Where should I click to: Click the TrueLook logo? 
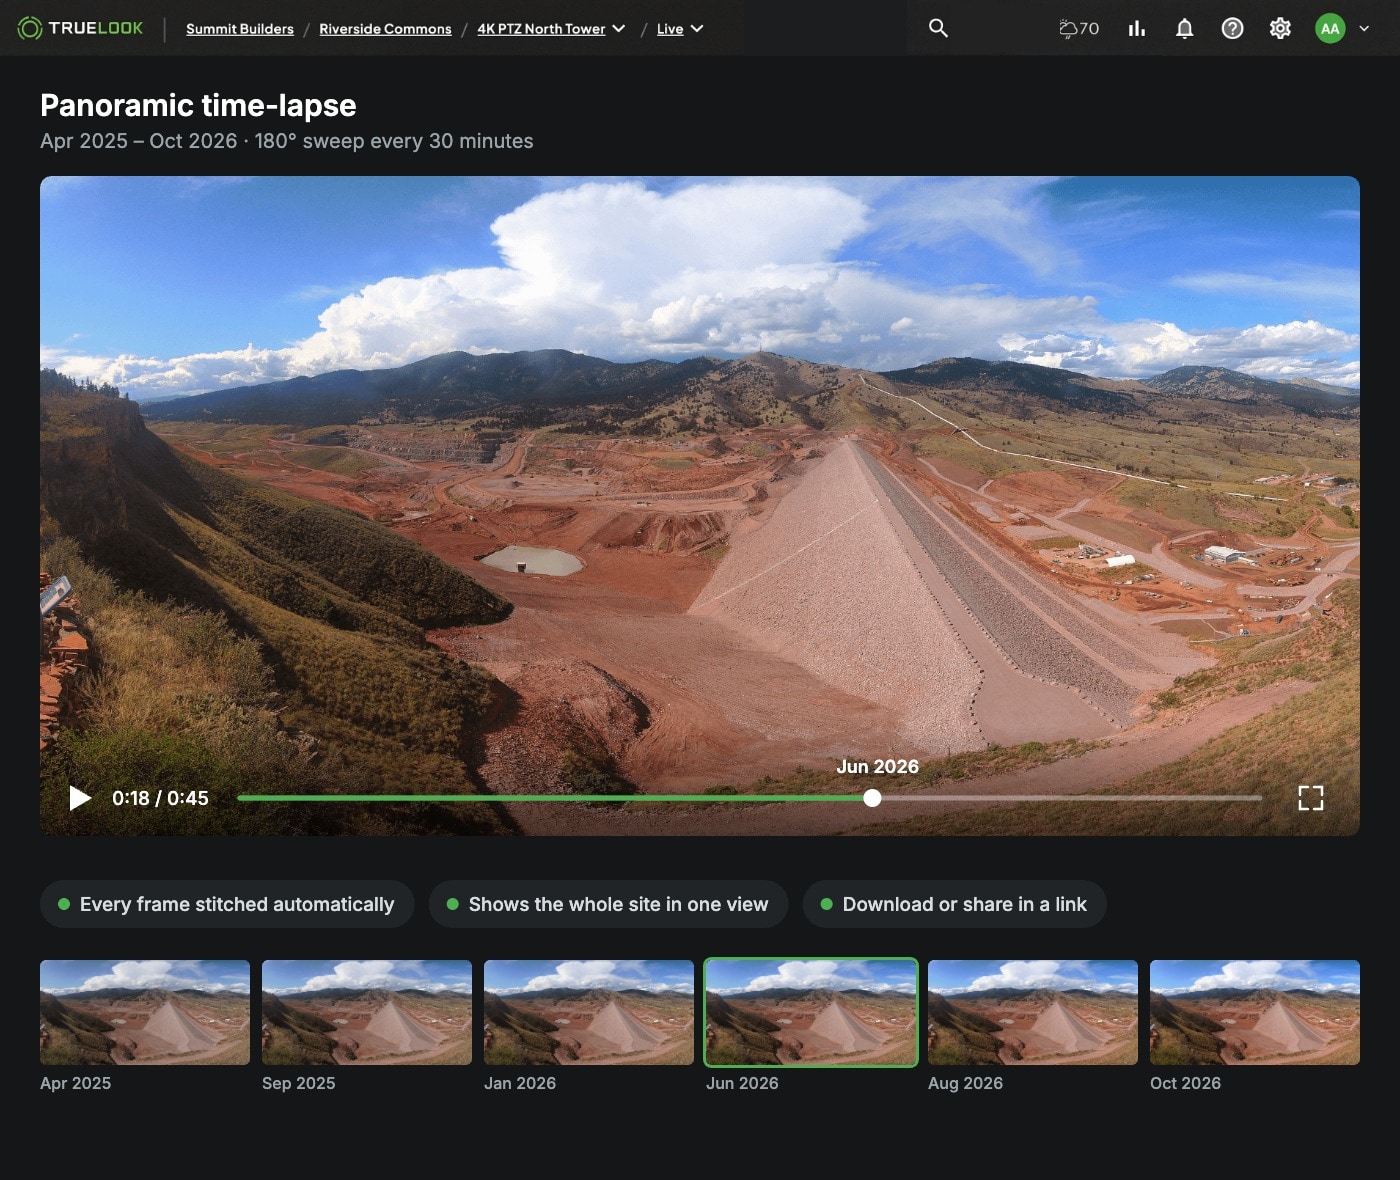tap(81, 28)
